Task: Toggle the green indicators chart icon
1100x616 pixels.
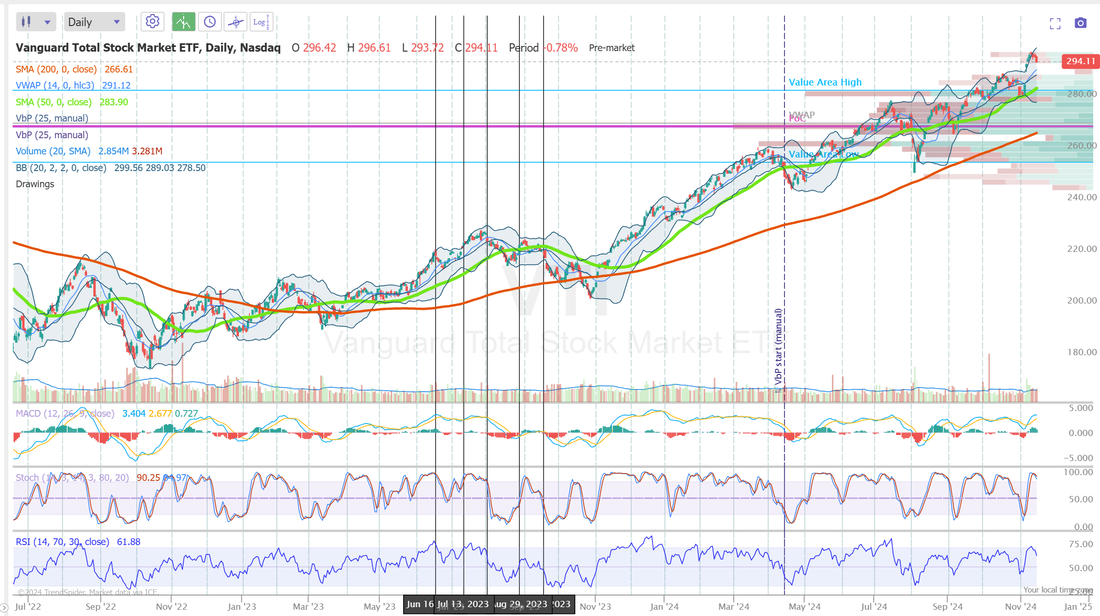Action: 183,22
